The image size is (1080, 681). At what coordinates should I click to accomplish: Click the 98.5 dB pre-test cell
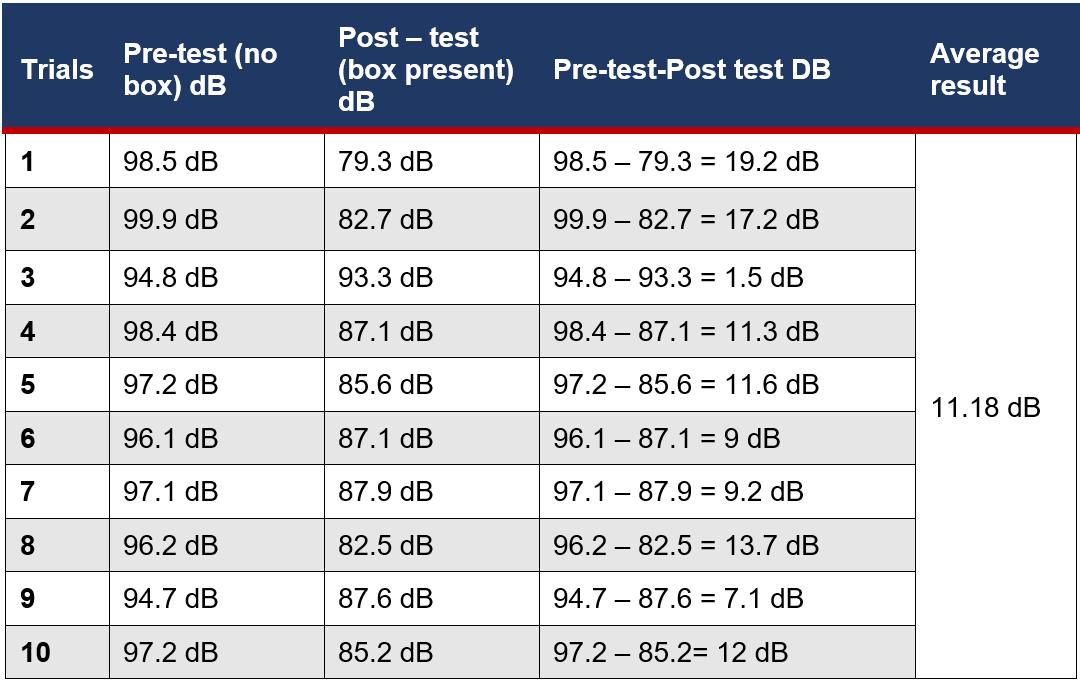coord(170,162)
